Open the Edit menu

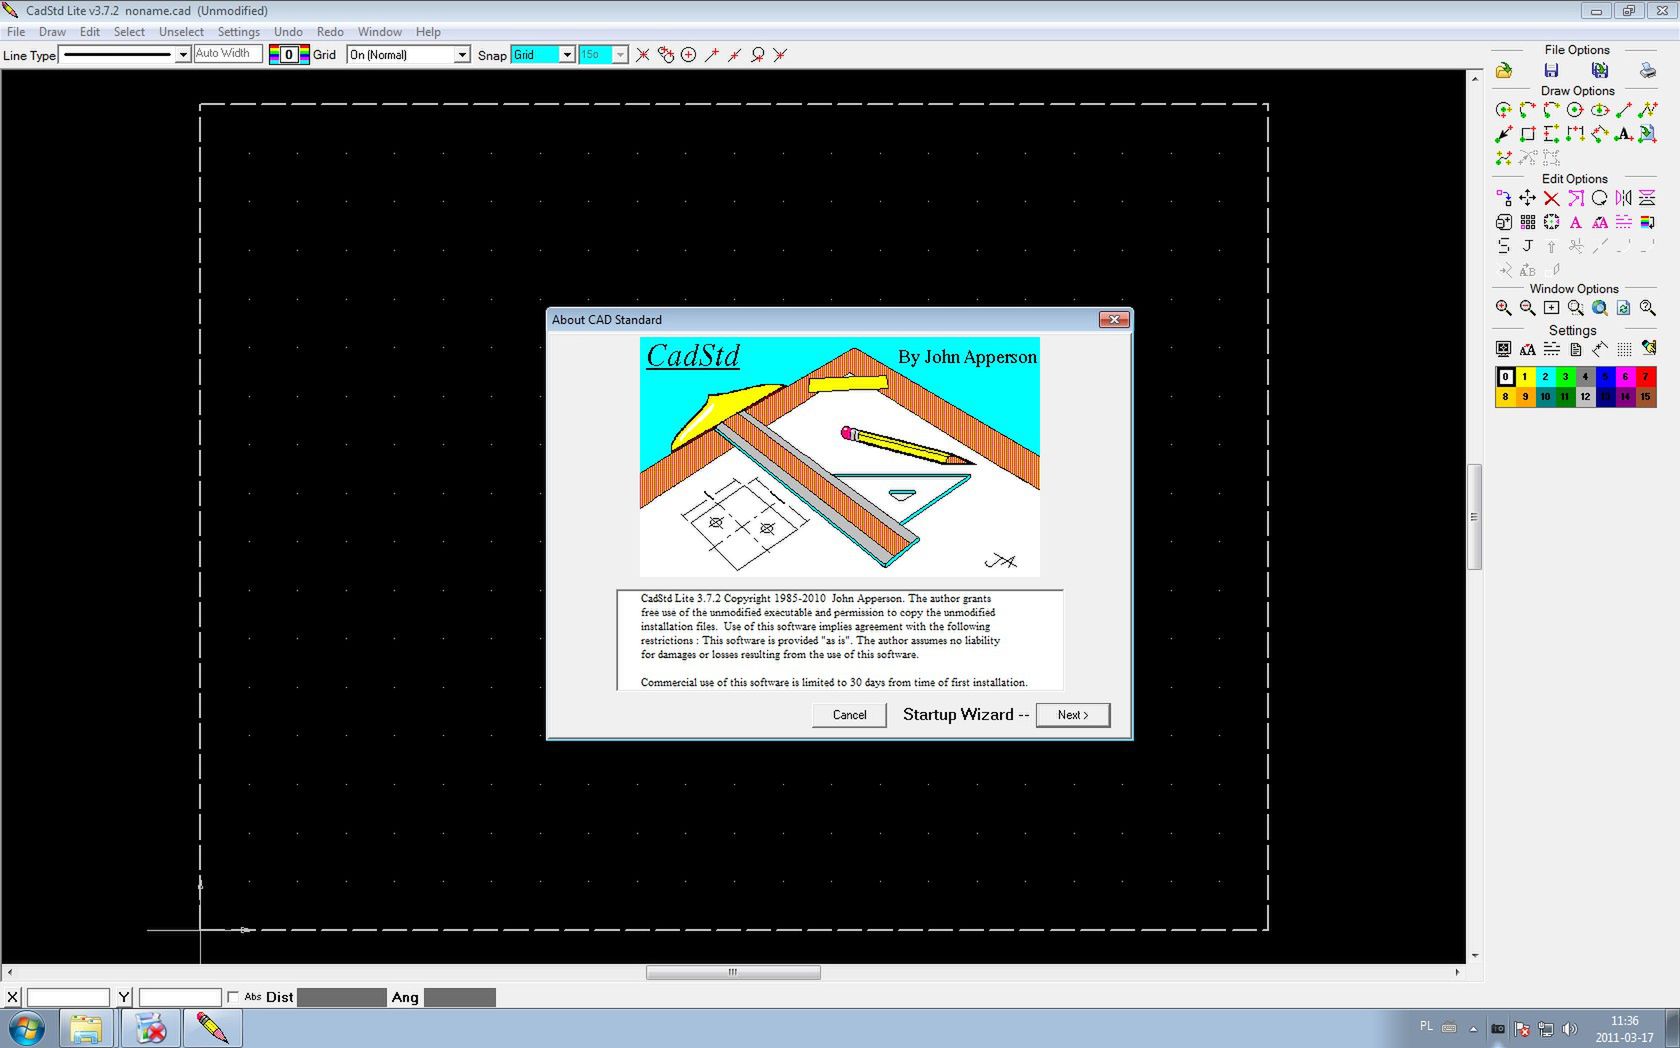point(90,32)
